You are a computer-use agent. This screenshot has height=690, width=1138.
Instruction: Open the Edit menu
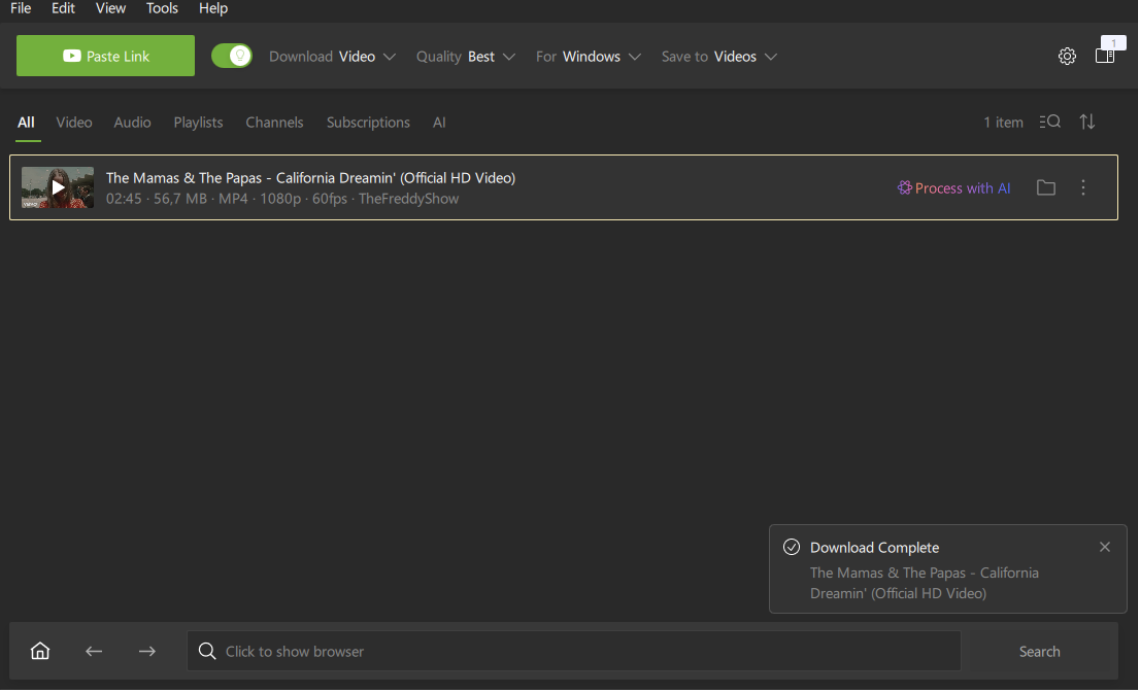(x=63, y=9)
